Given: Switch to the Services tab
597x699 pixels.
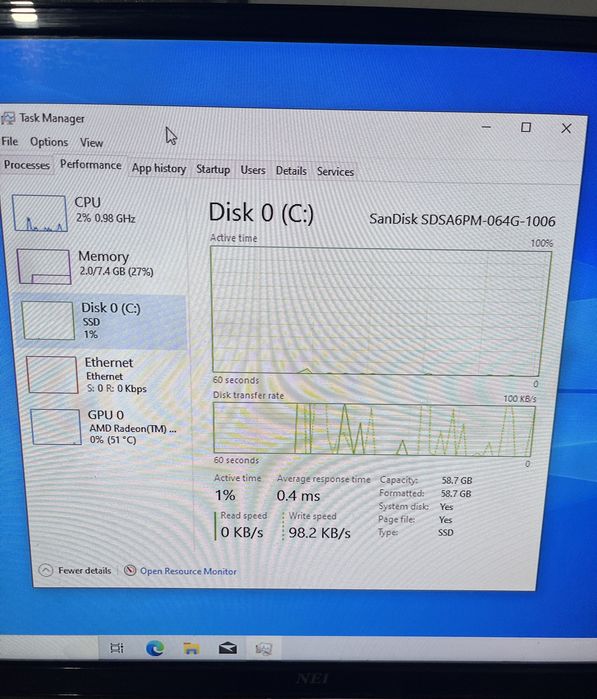Looking at the screenshot, I should pos(335,172).
